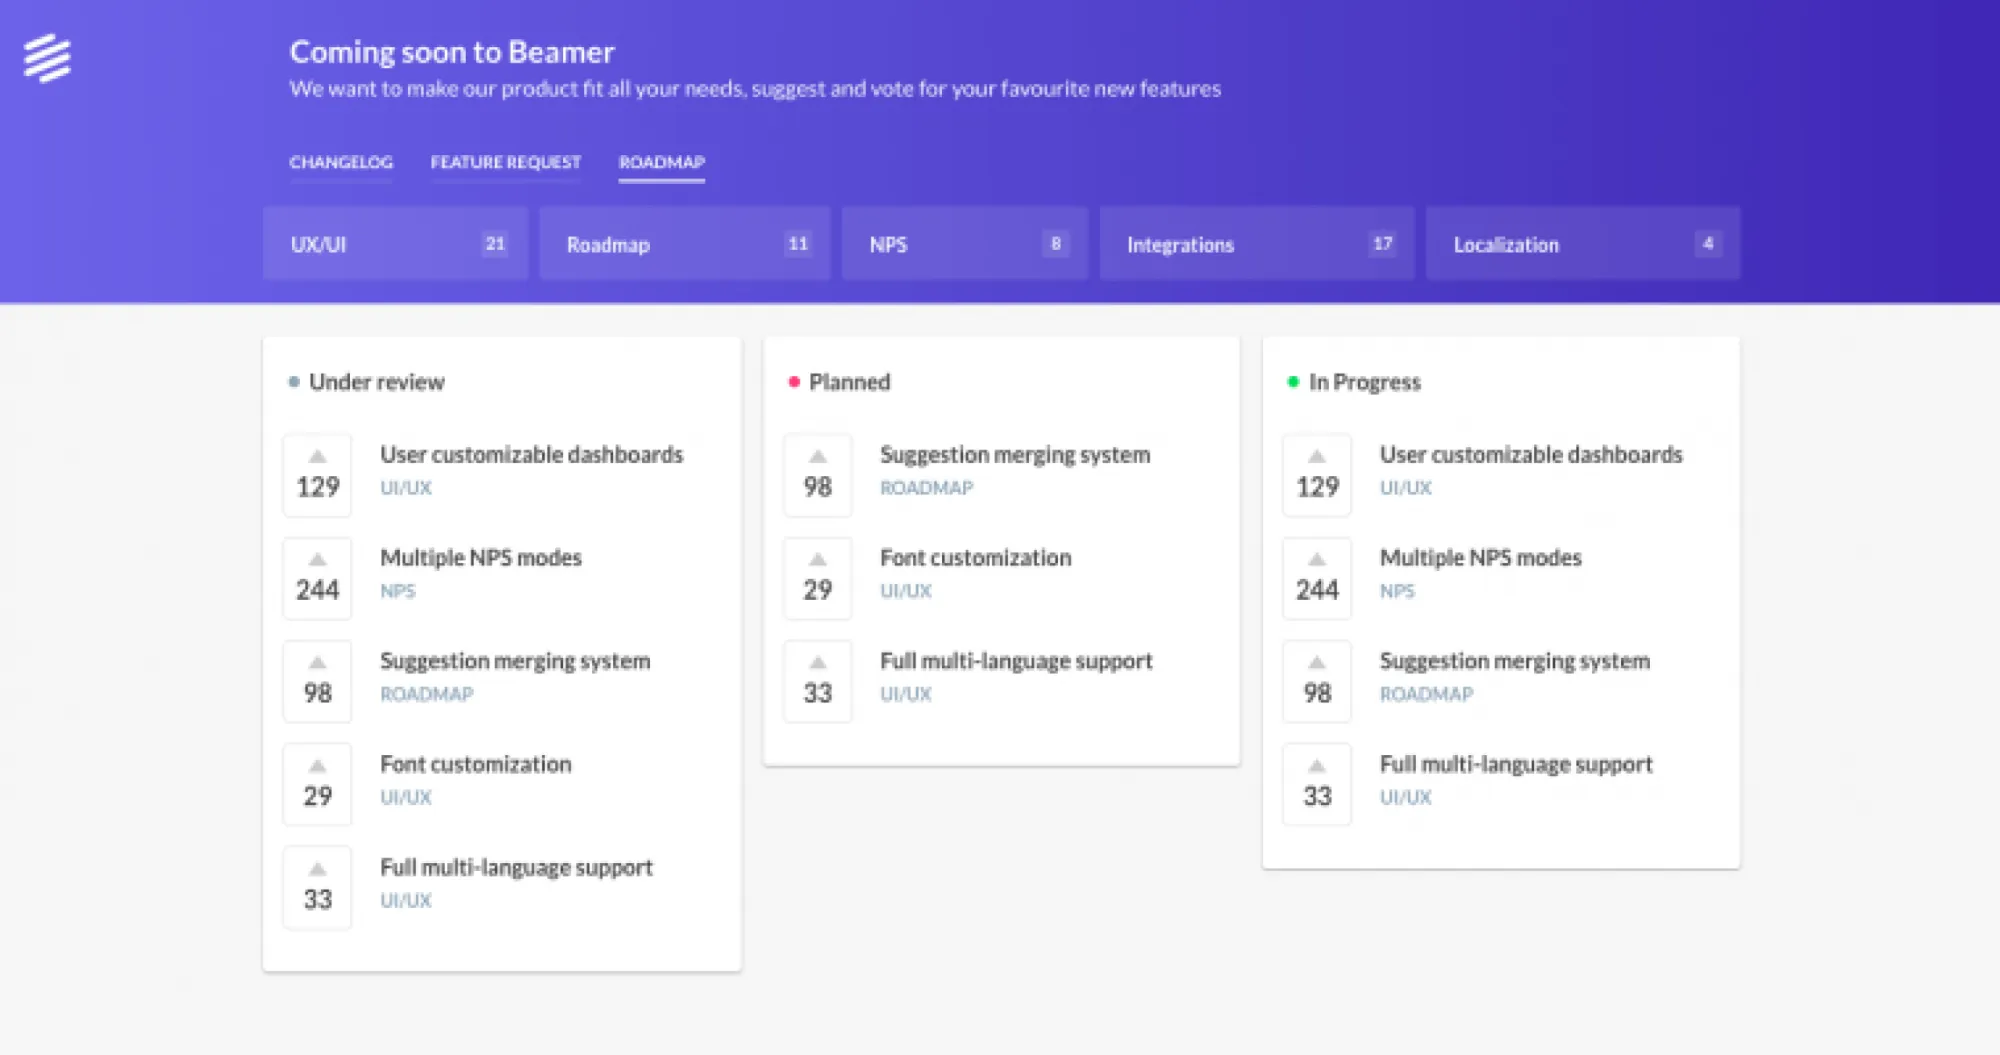Viewport: 2000px width, 1055px height.
Task: Open the FEATURE REQUEST tab
Action: (x=505, y=161)
